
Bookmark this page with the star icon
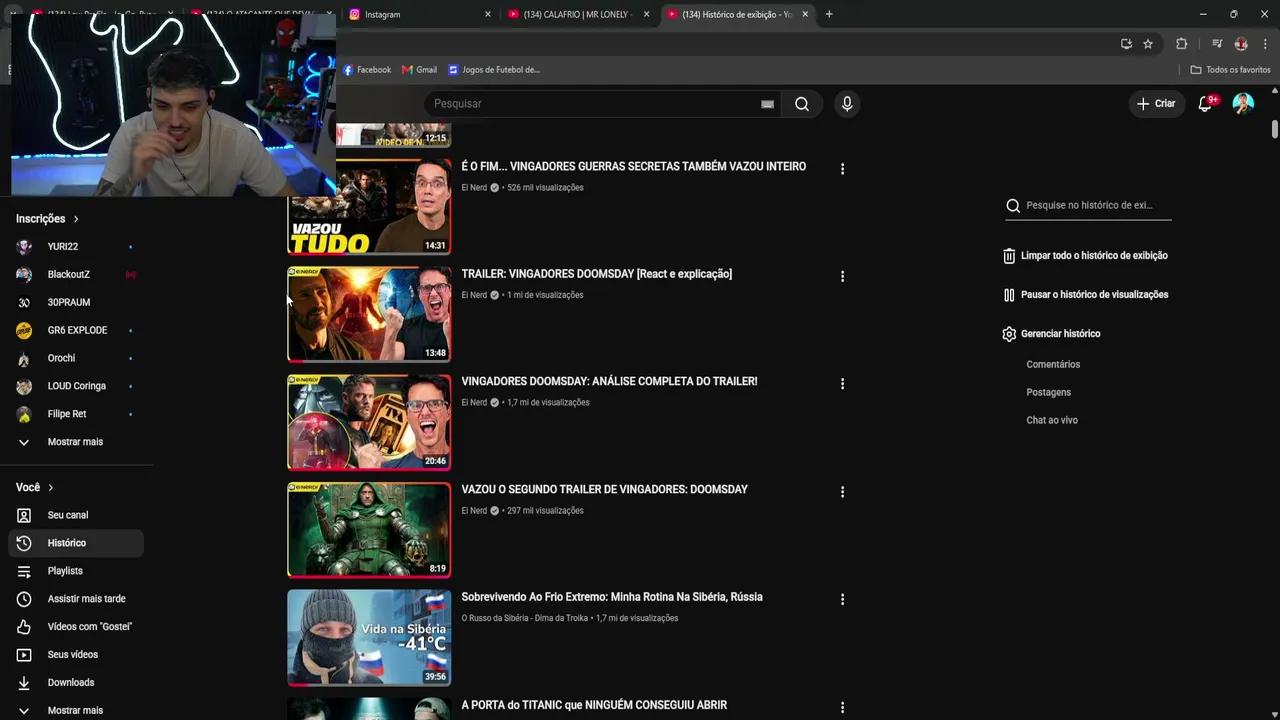pyautogui.click(x=1148, y=44)
